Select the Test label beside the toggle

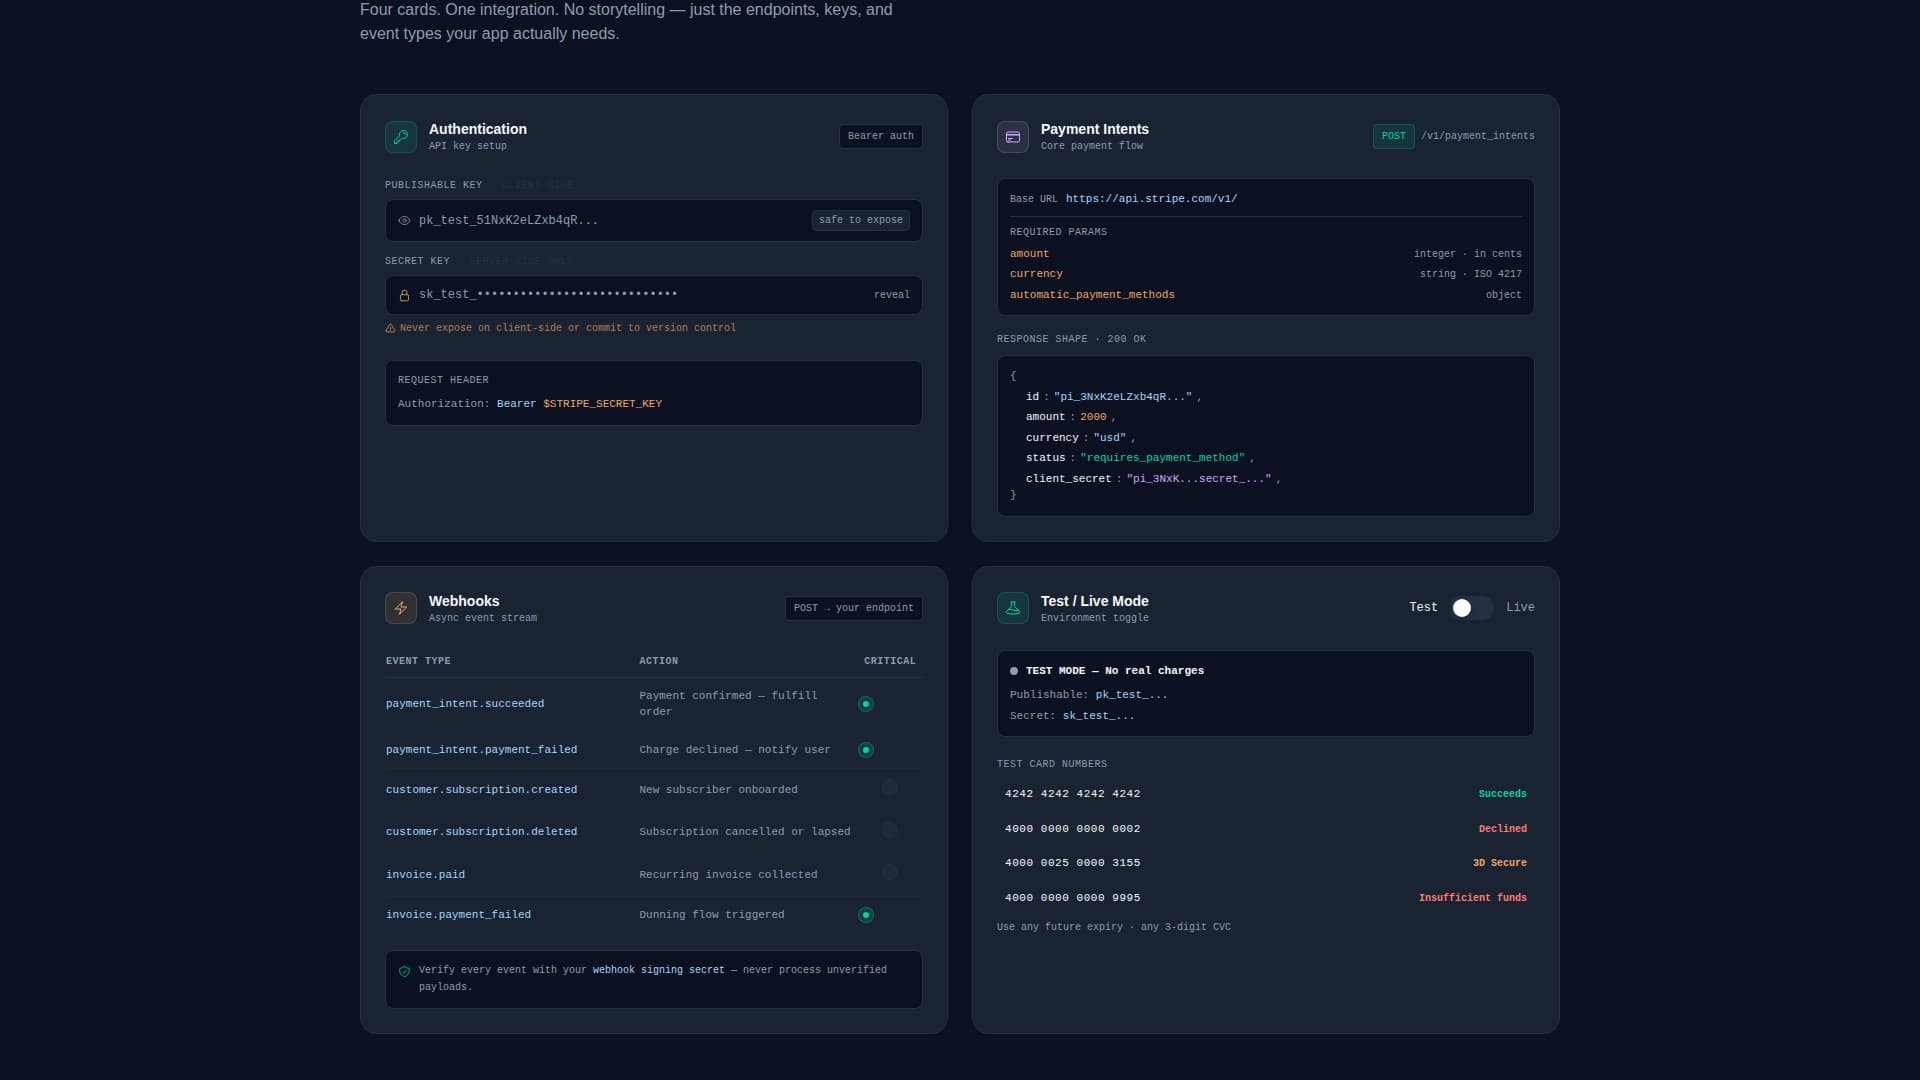tap(1423, 607)
